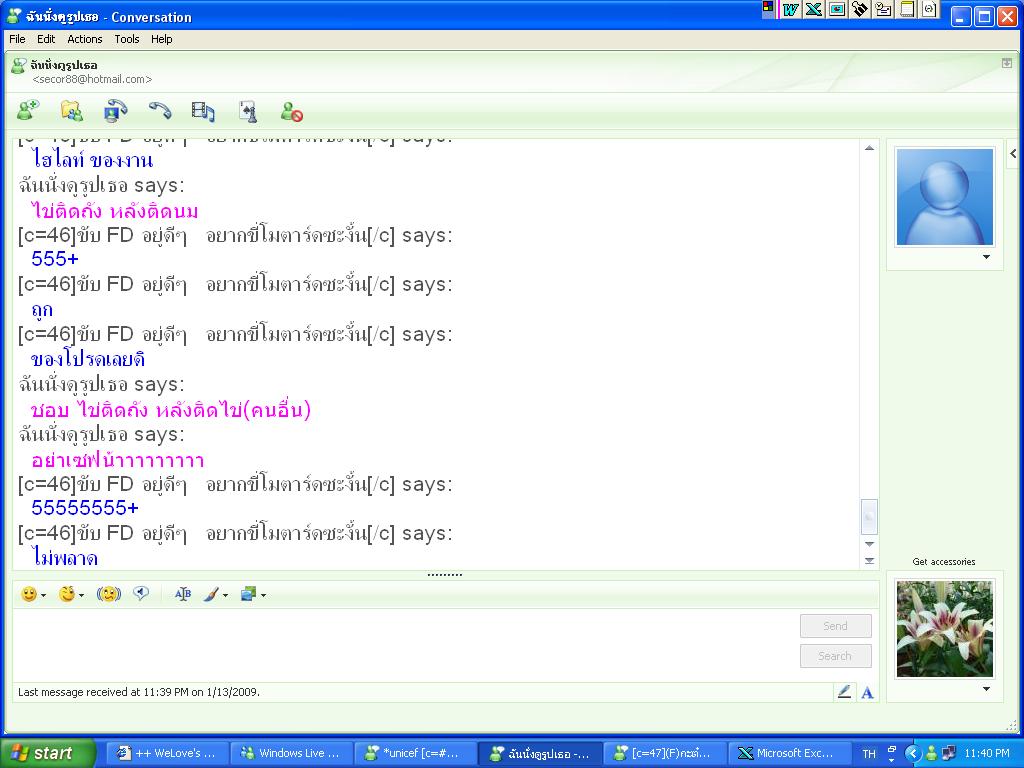This screenshot has width=1024, height=768.
Task: Open the share files icon
Action: [71, 111]
